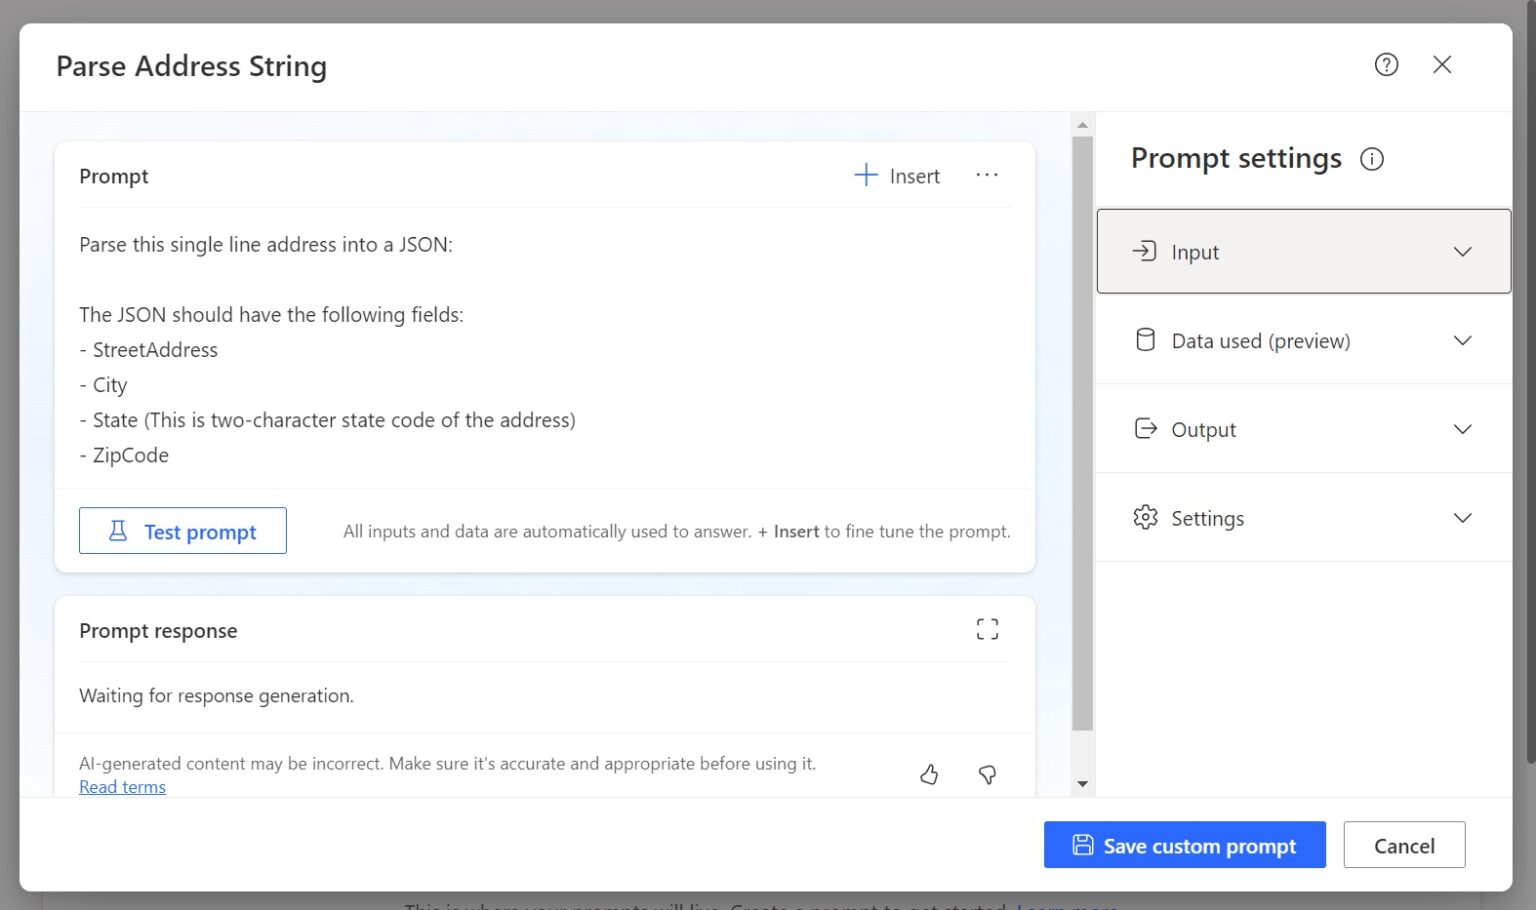1536x910 pixels.
Task: Open the Settings gear in Prompt settings
Action: tap(1145, 517)
